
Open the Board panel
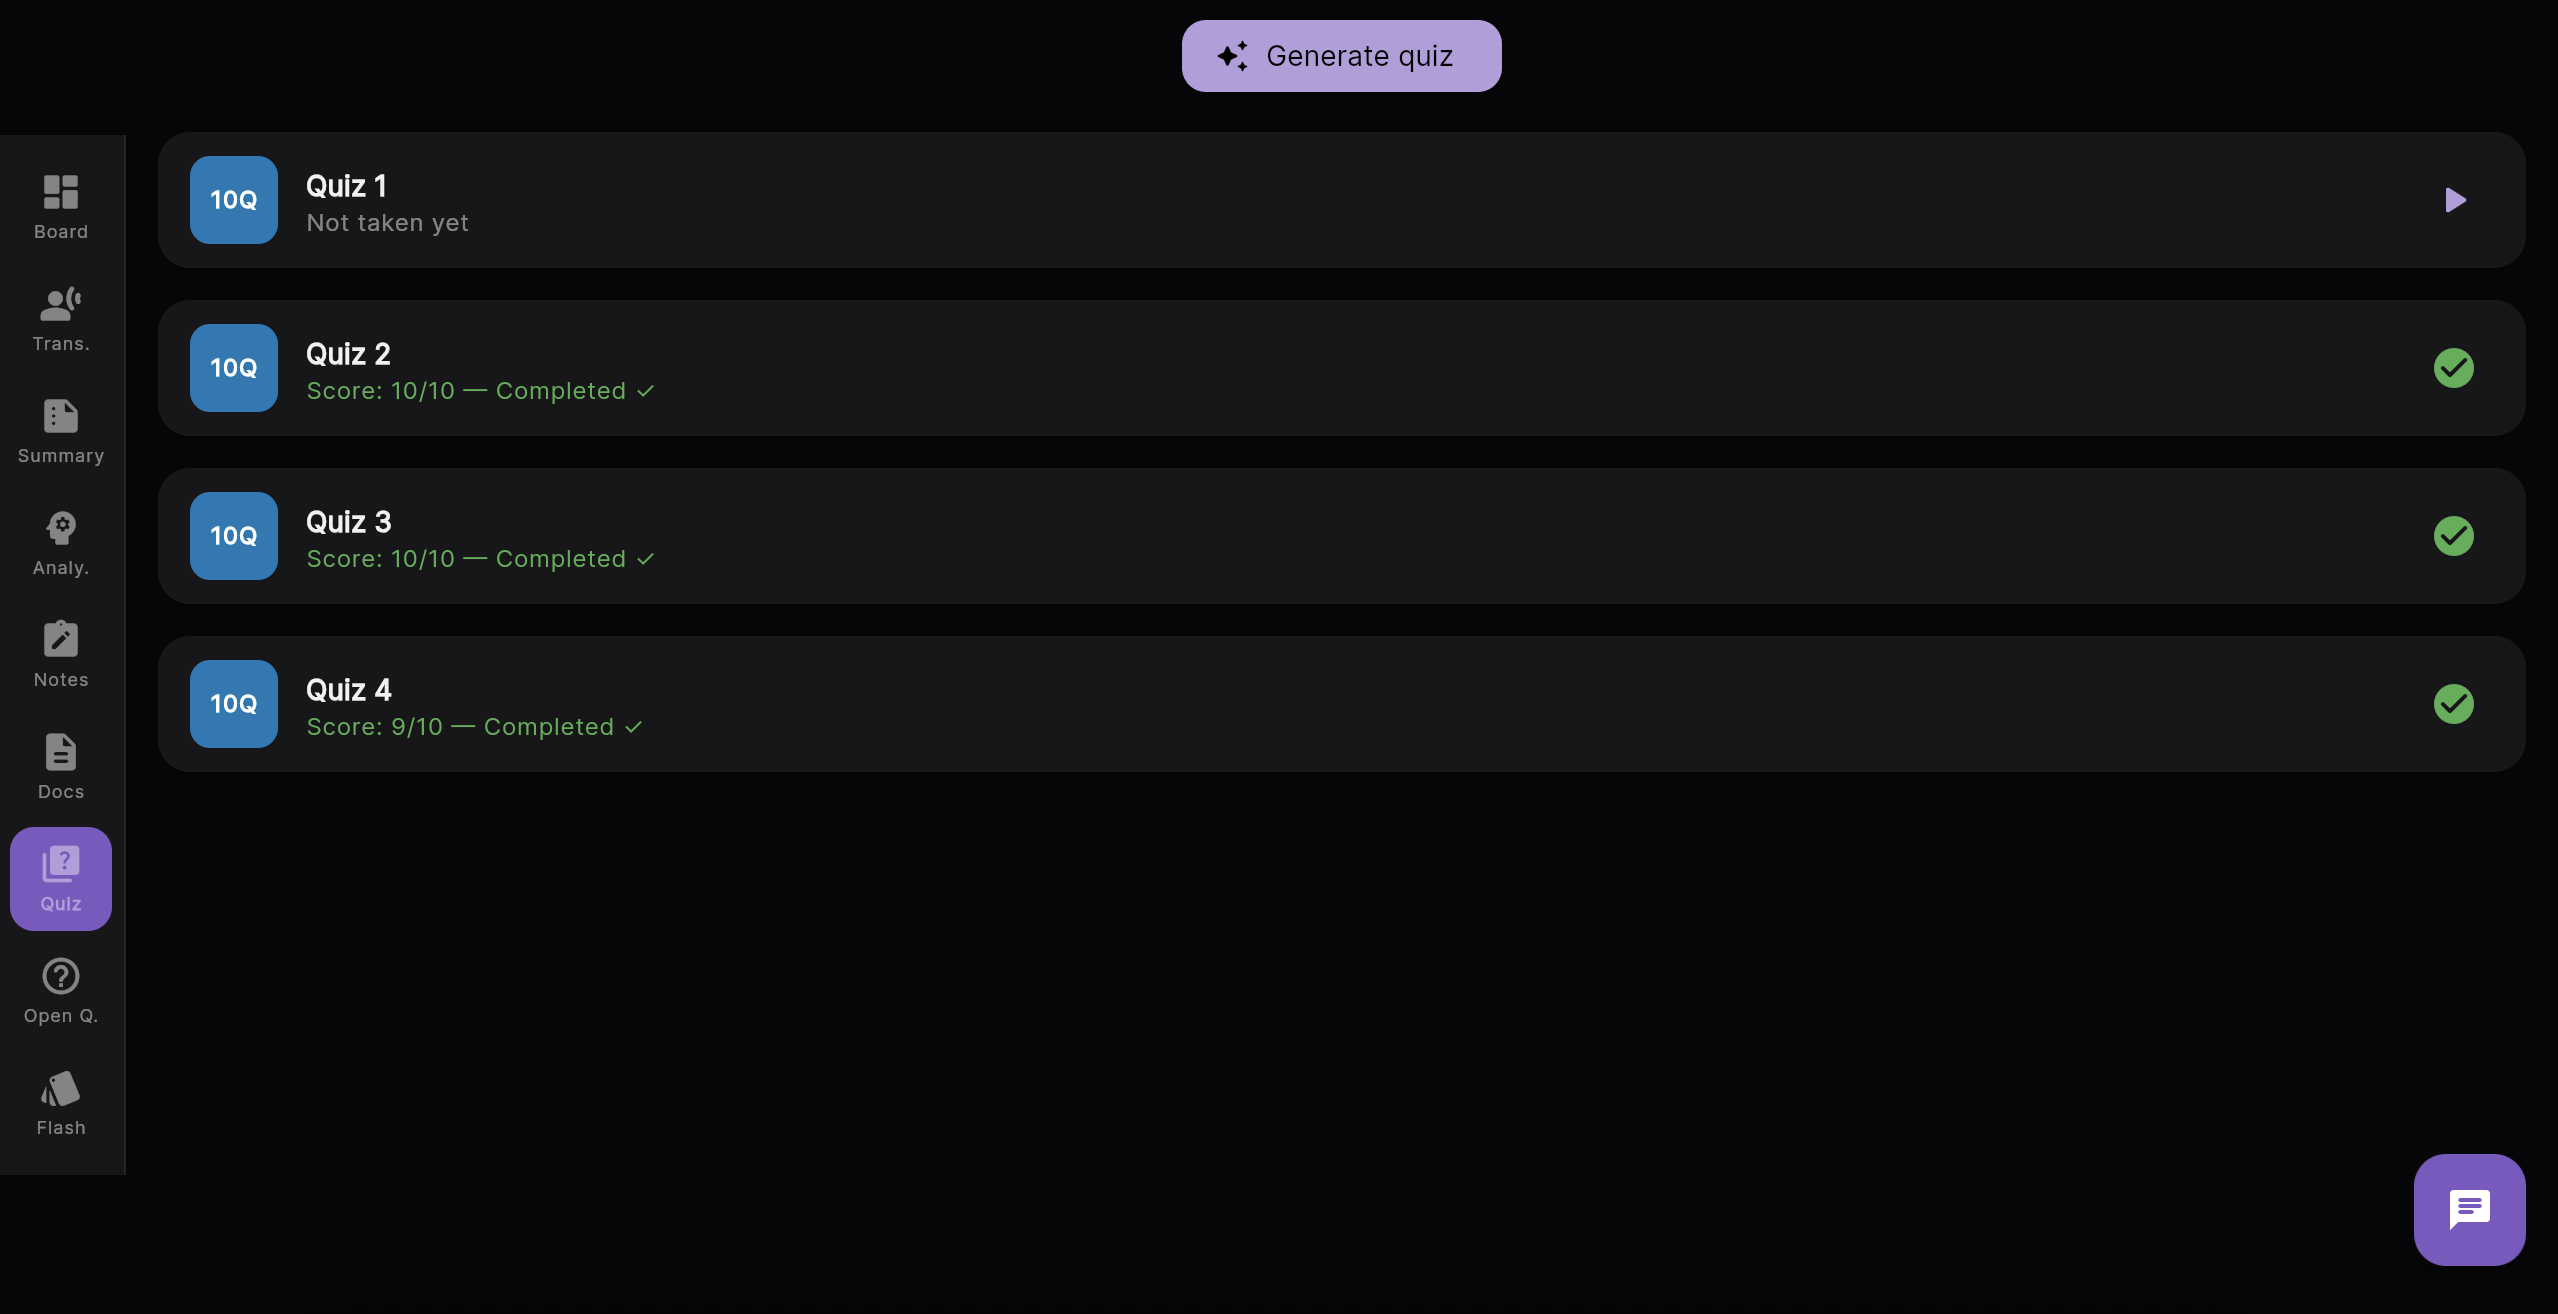(x=60, y=205)
